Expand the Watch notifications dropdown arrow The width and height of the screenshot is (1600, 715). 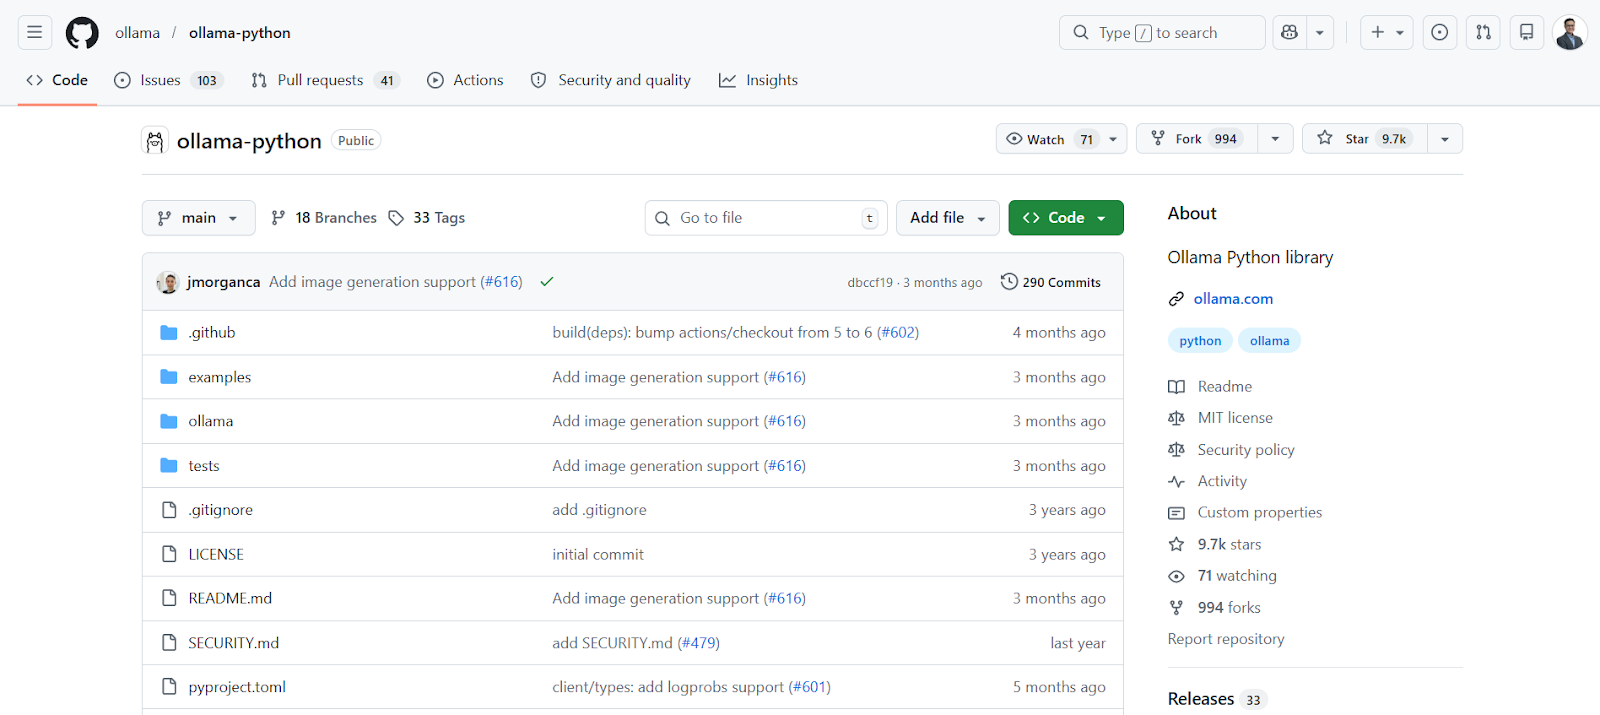click(1113, 139)
